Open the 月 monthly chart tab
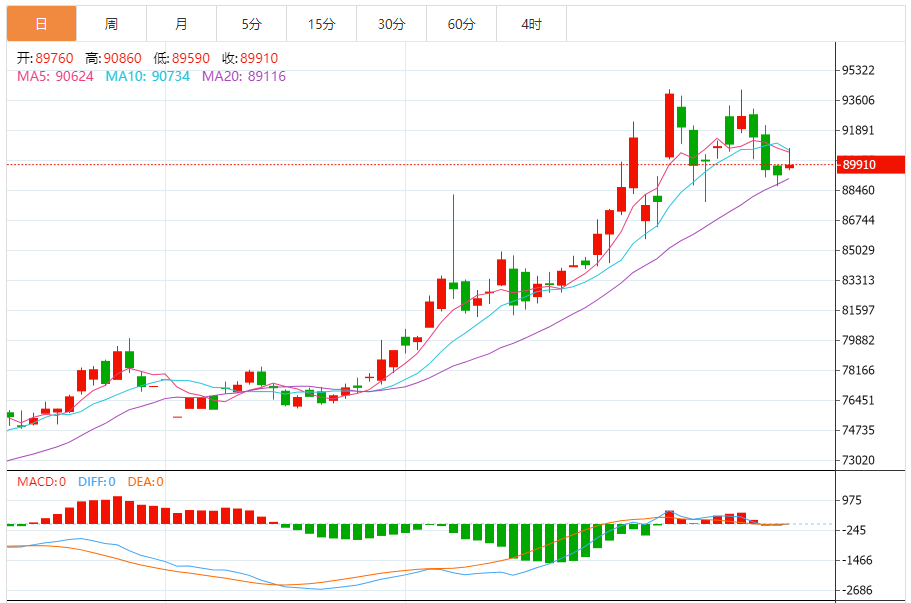 coord(181,24)
